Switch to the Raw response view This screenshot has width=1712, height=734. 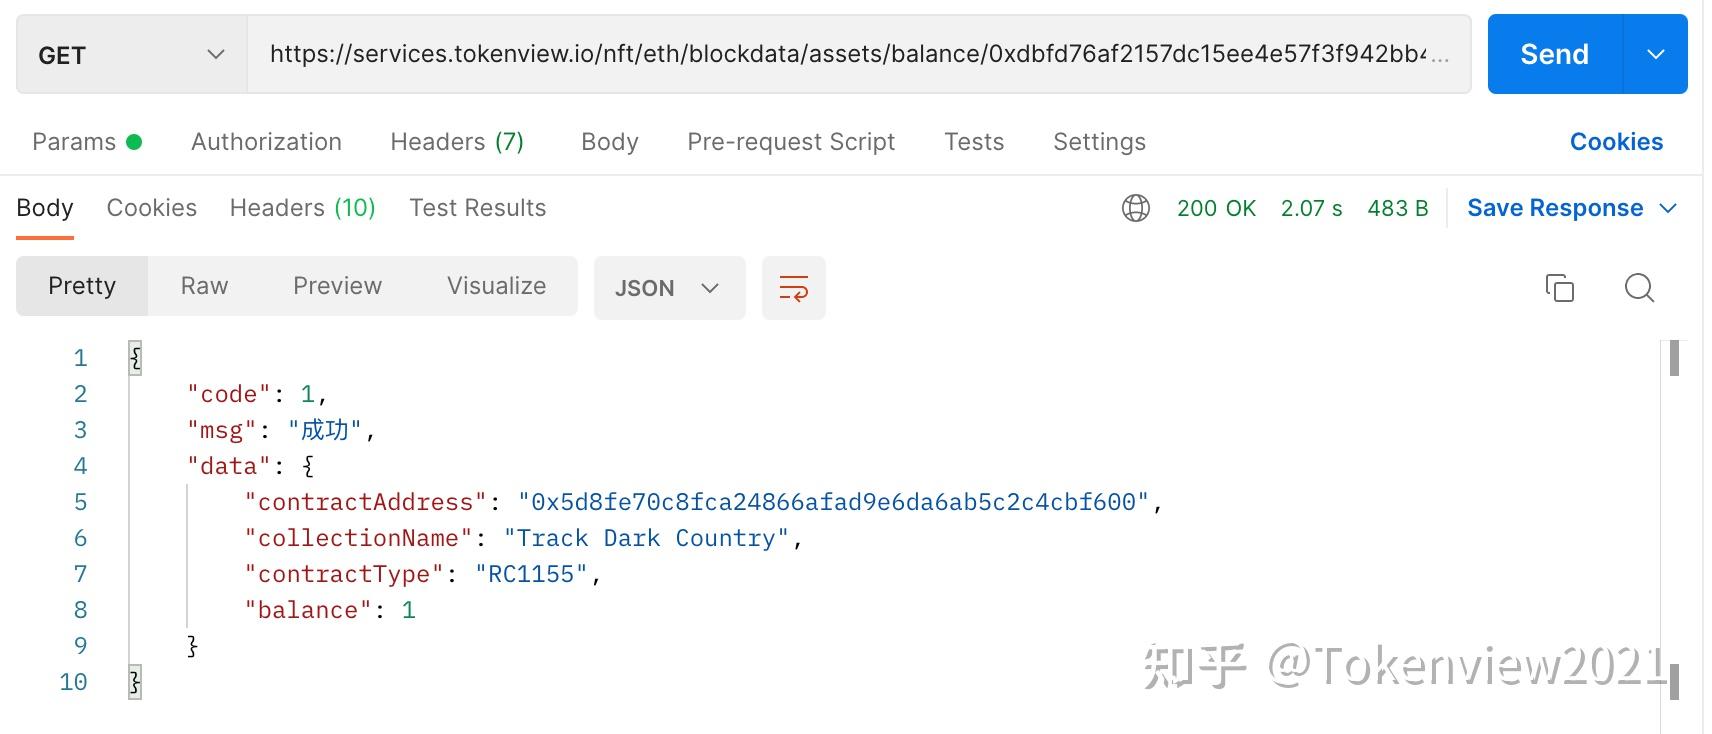coord(203,286)
